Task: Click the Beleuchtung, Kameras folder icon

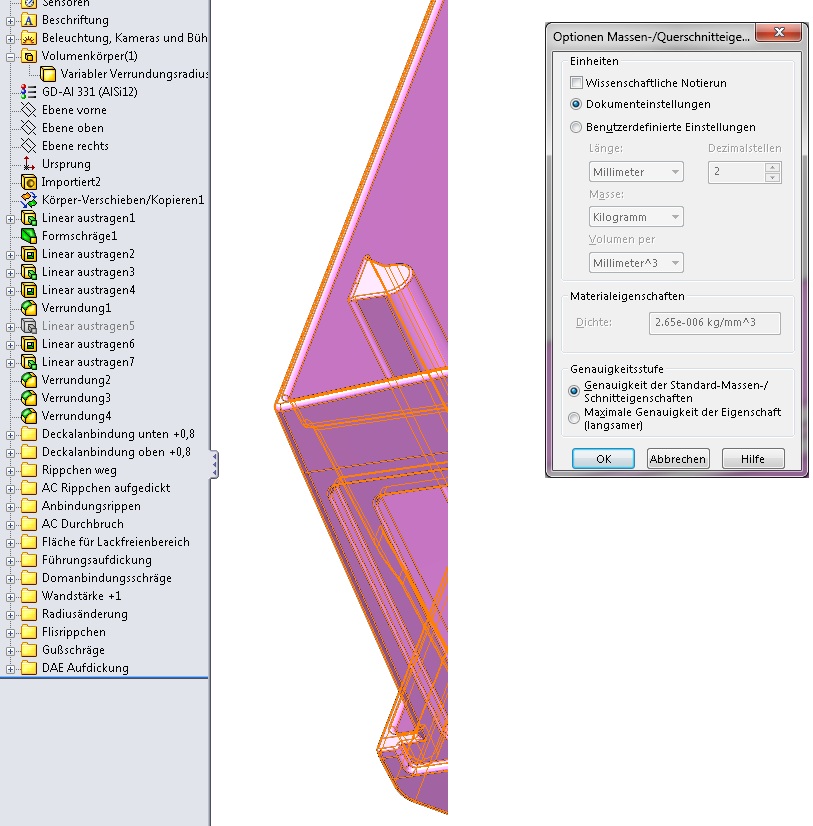Action: 29,38
